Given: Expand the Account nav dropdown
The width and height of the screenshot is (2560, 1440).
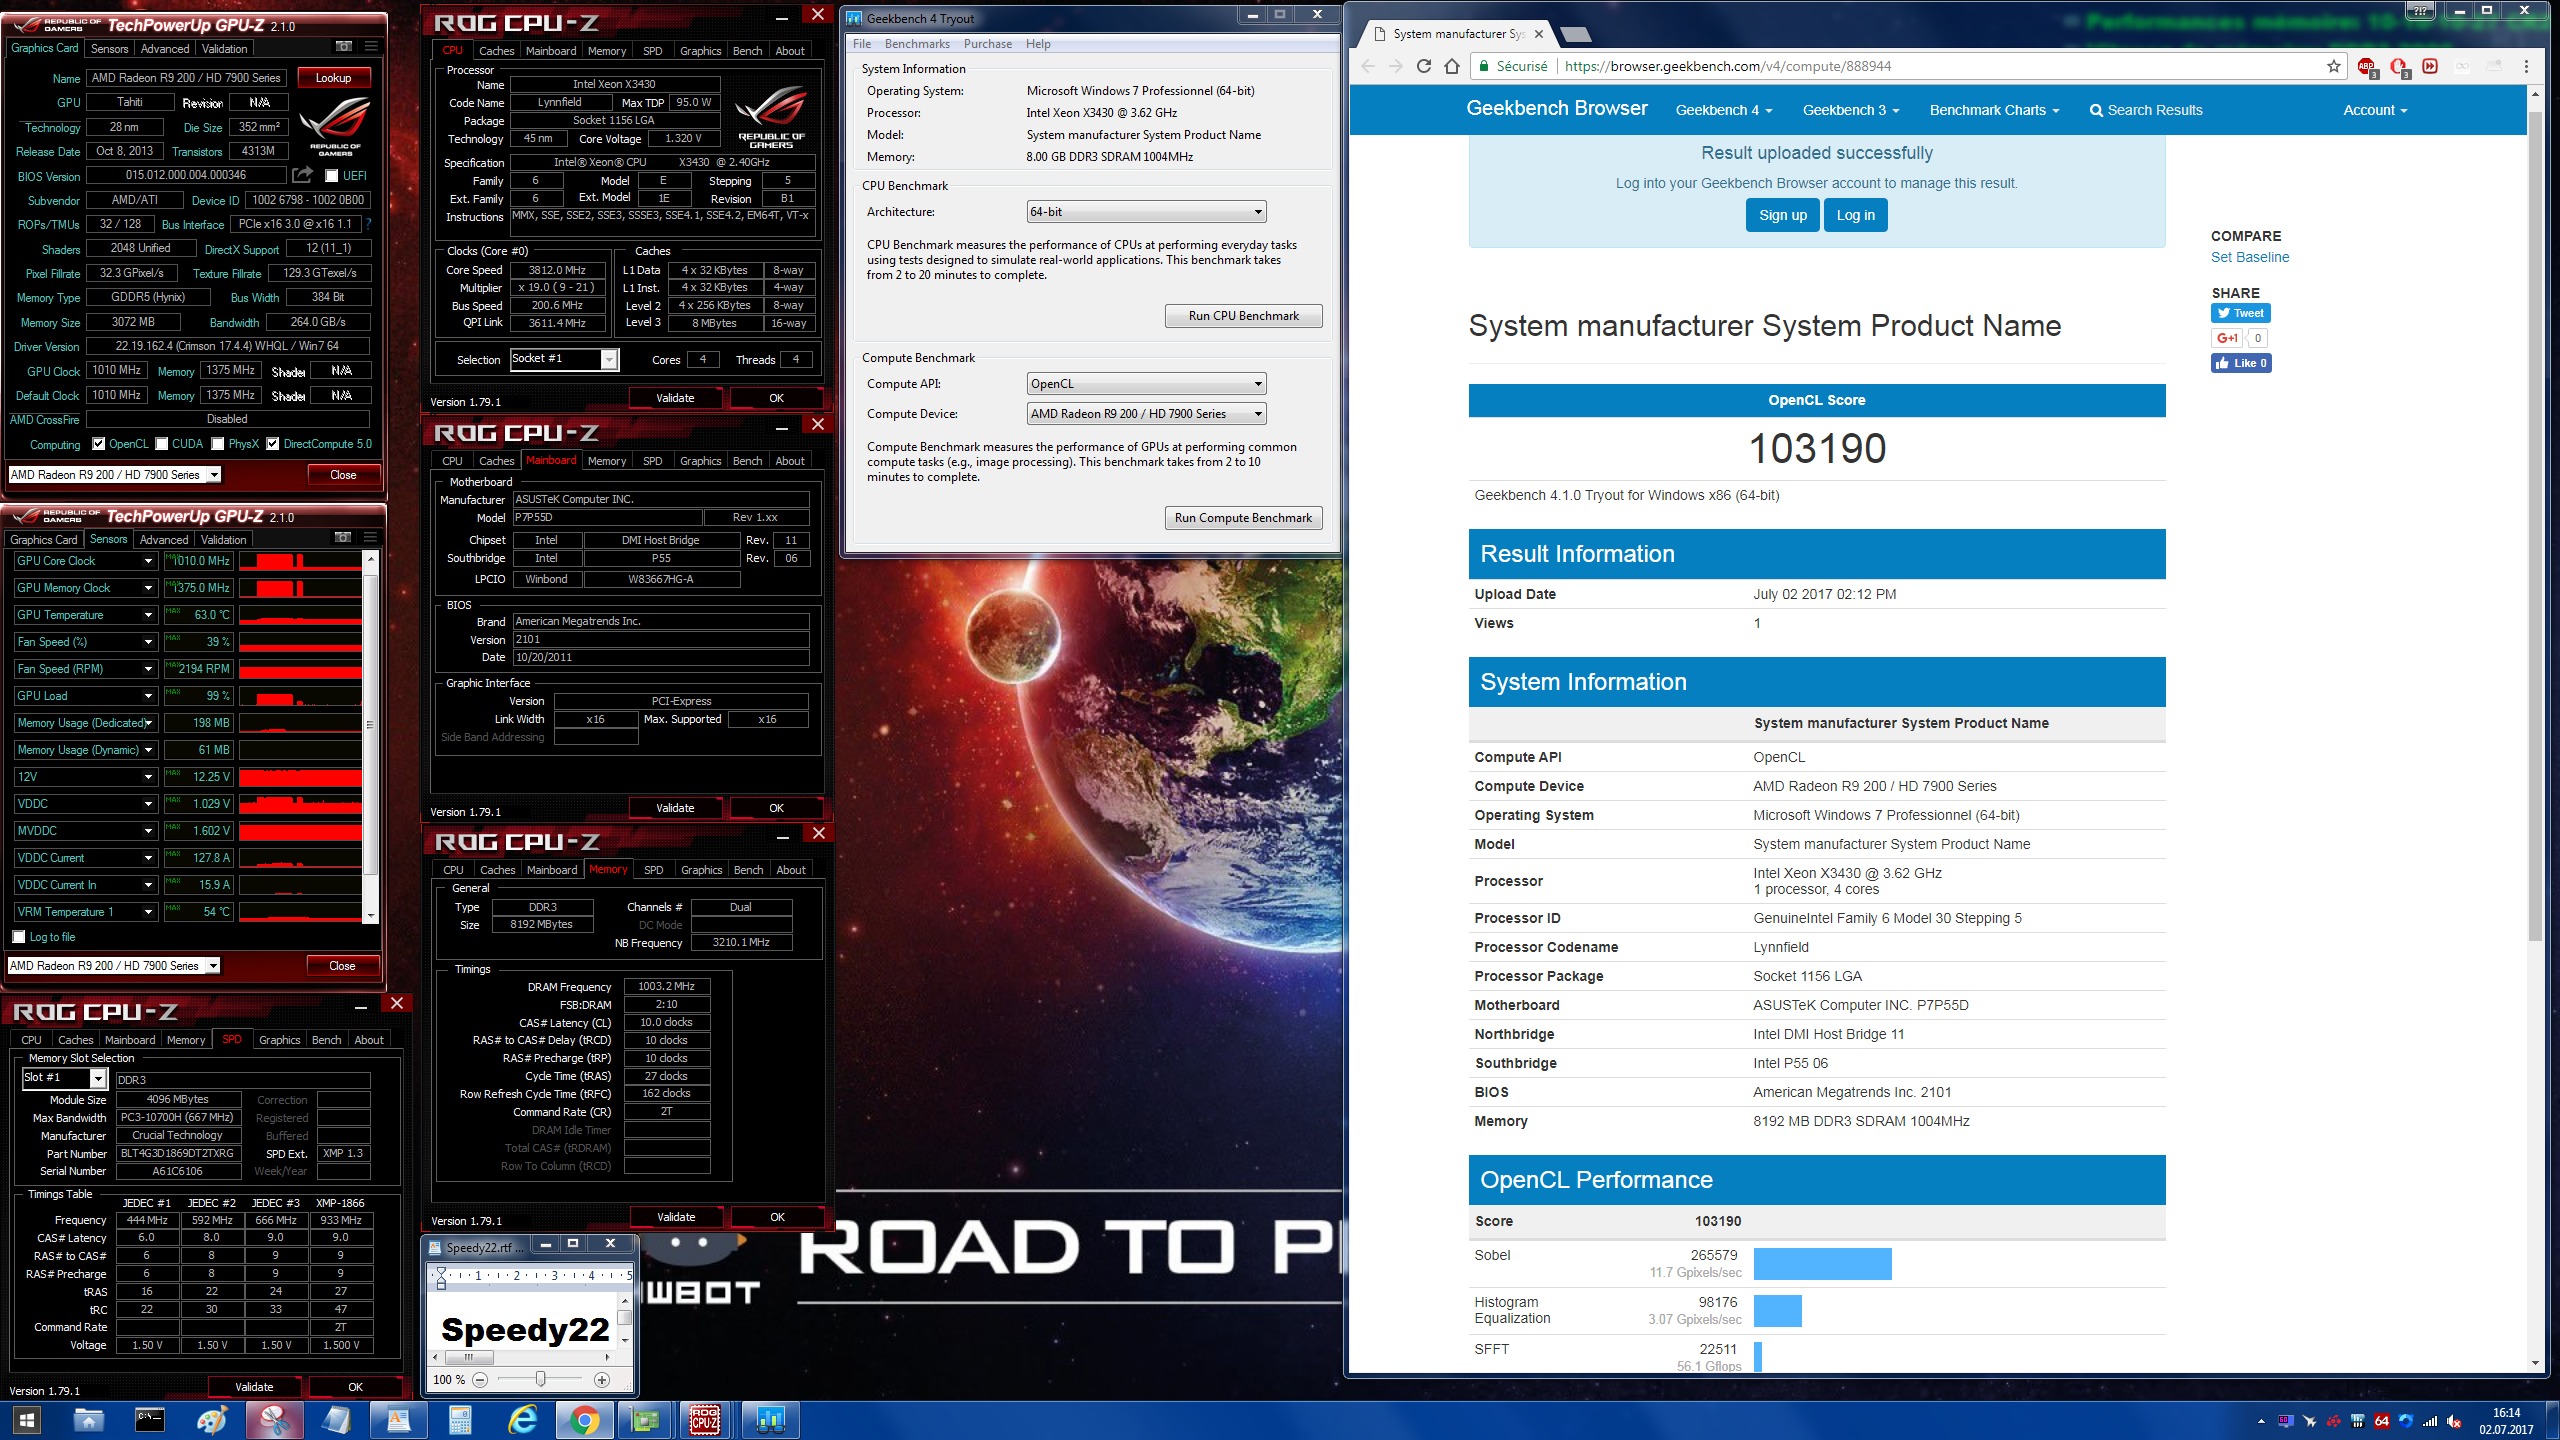Looking at the screenshot, I should click(x=2375, y=110).
